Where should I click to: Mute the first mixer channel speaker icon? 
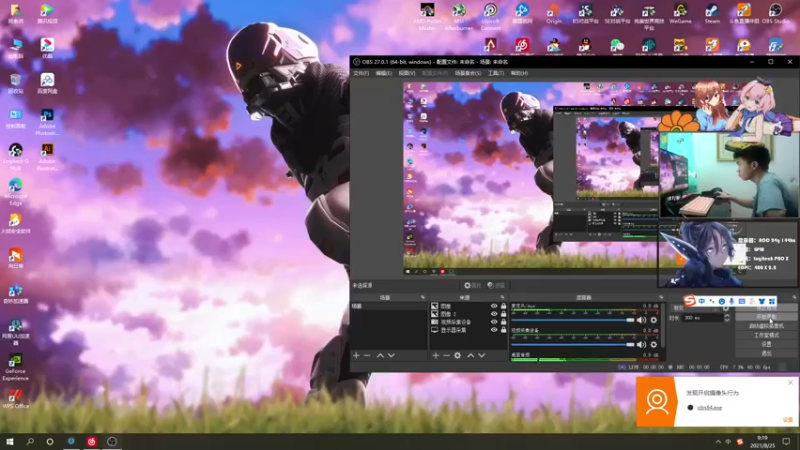[641, 320]
